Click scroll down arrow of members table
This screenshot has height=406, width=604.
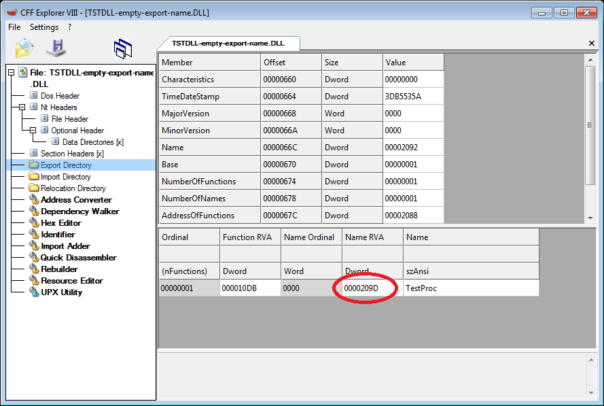click(590, 218)
